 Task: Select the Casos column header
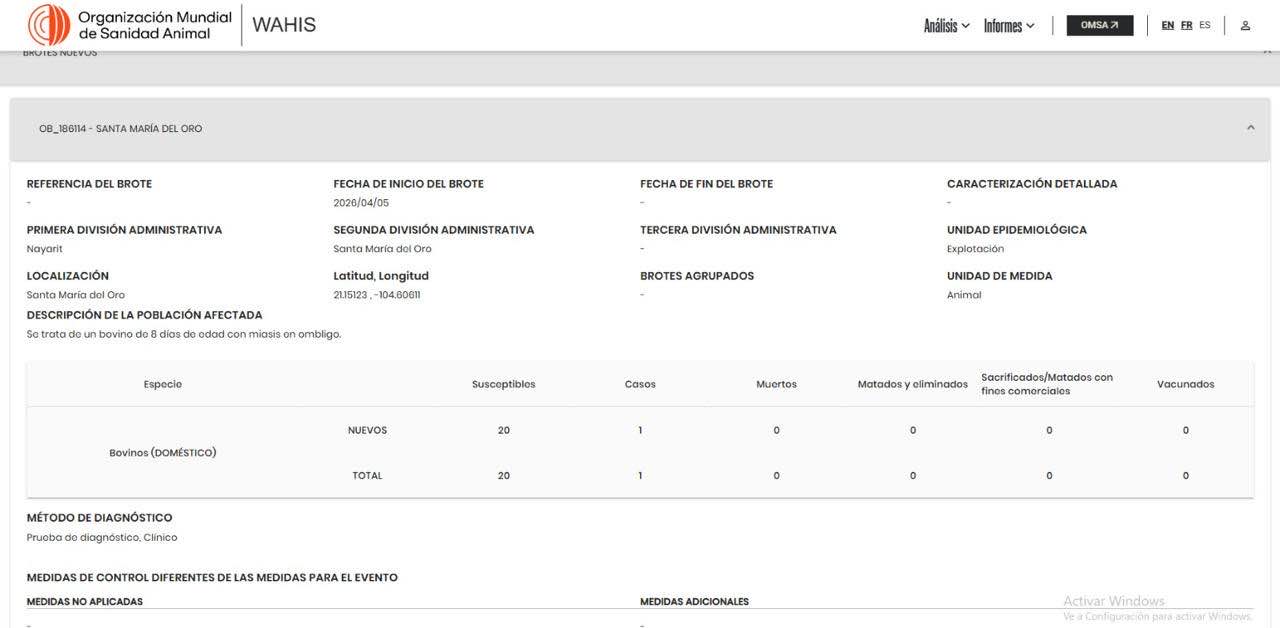coord(640,384)
